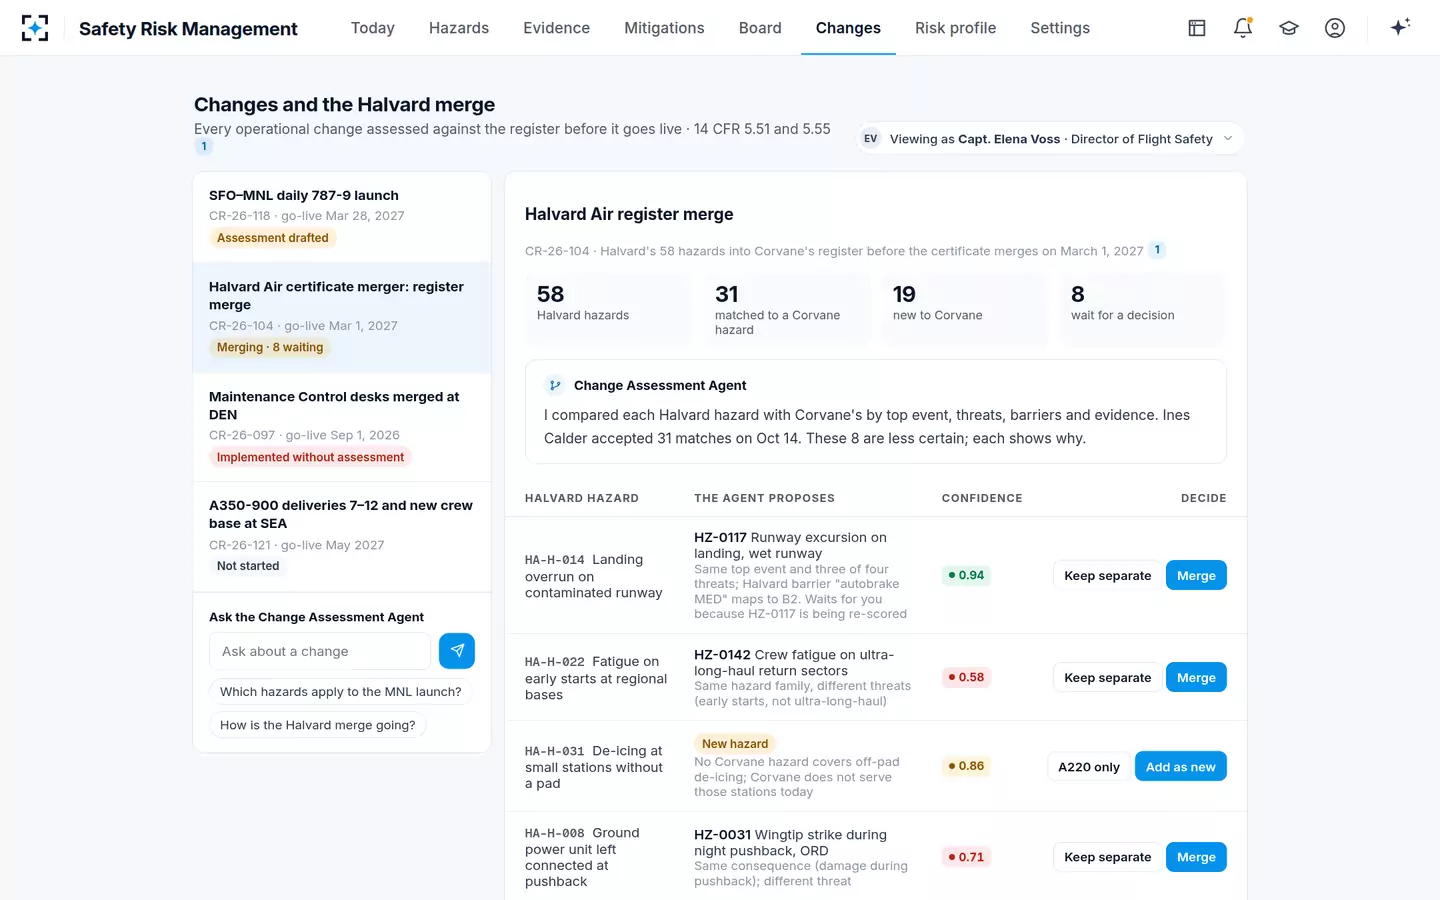Open the graduation cap learning icon

click(x=1289, y=28)
